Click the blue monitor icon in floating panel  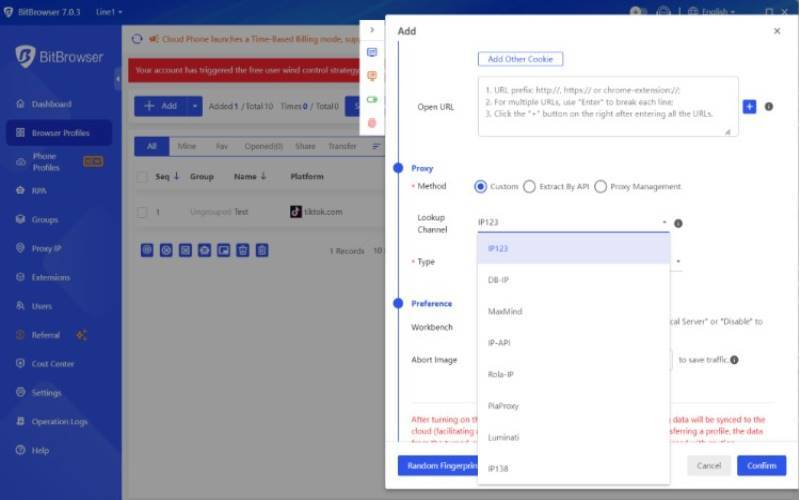point(372,52)
